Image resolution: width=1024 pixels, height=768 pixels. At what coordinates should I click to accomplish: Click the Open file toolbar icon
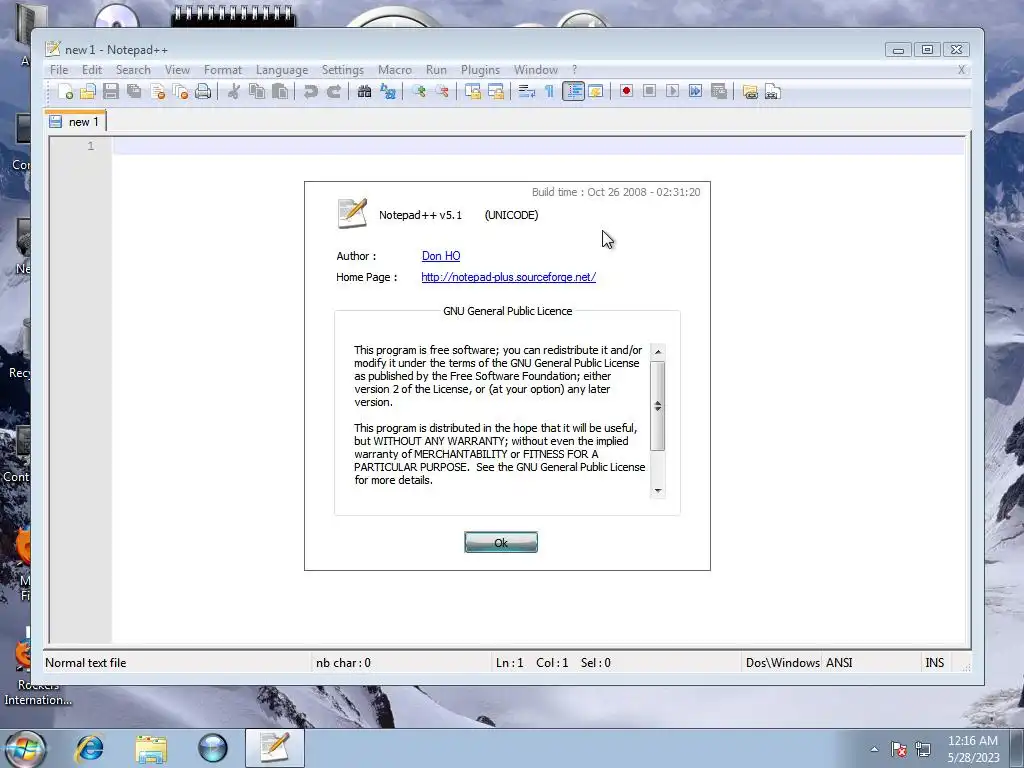(88, 91)
